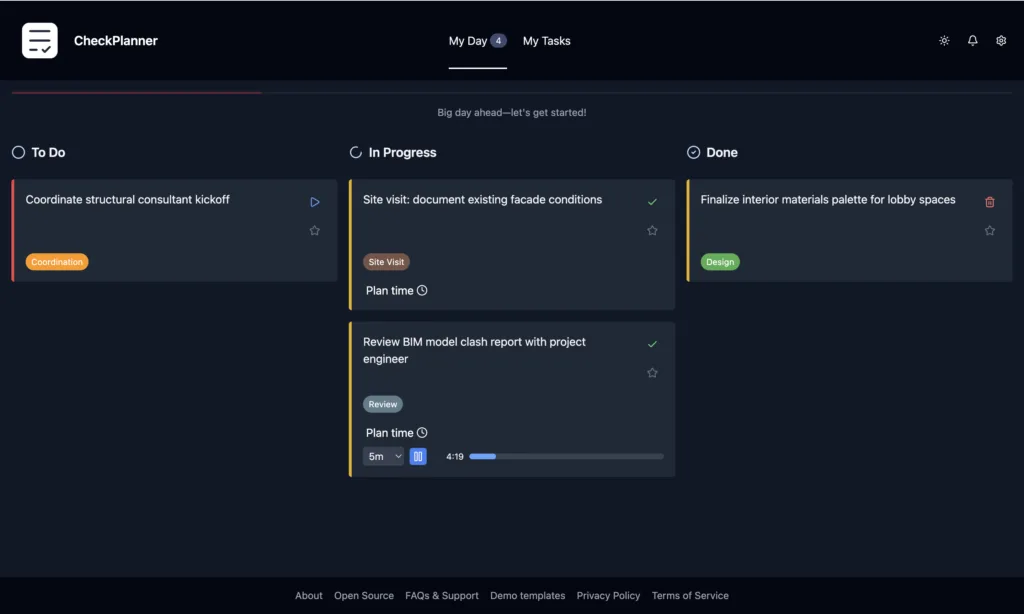Viewport: 1024px width, 614px height.
Task: Star the Site visit facade task
Action: [652, 231]
